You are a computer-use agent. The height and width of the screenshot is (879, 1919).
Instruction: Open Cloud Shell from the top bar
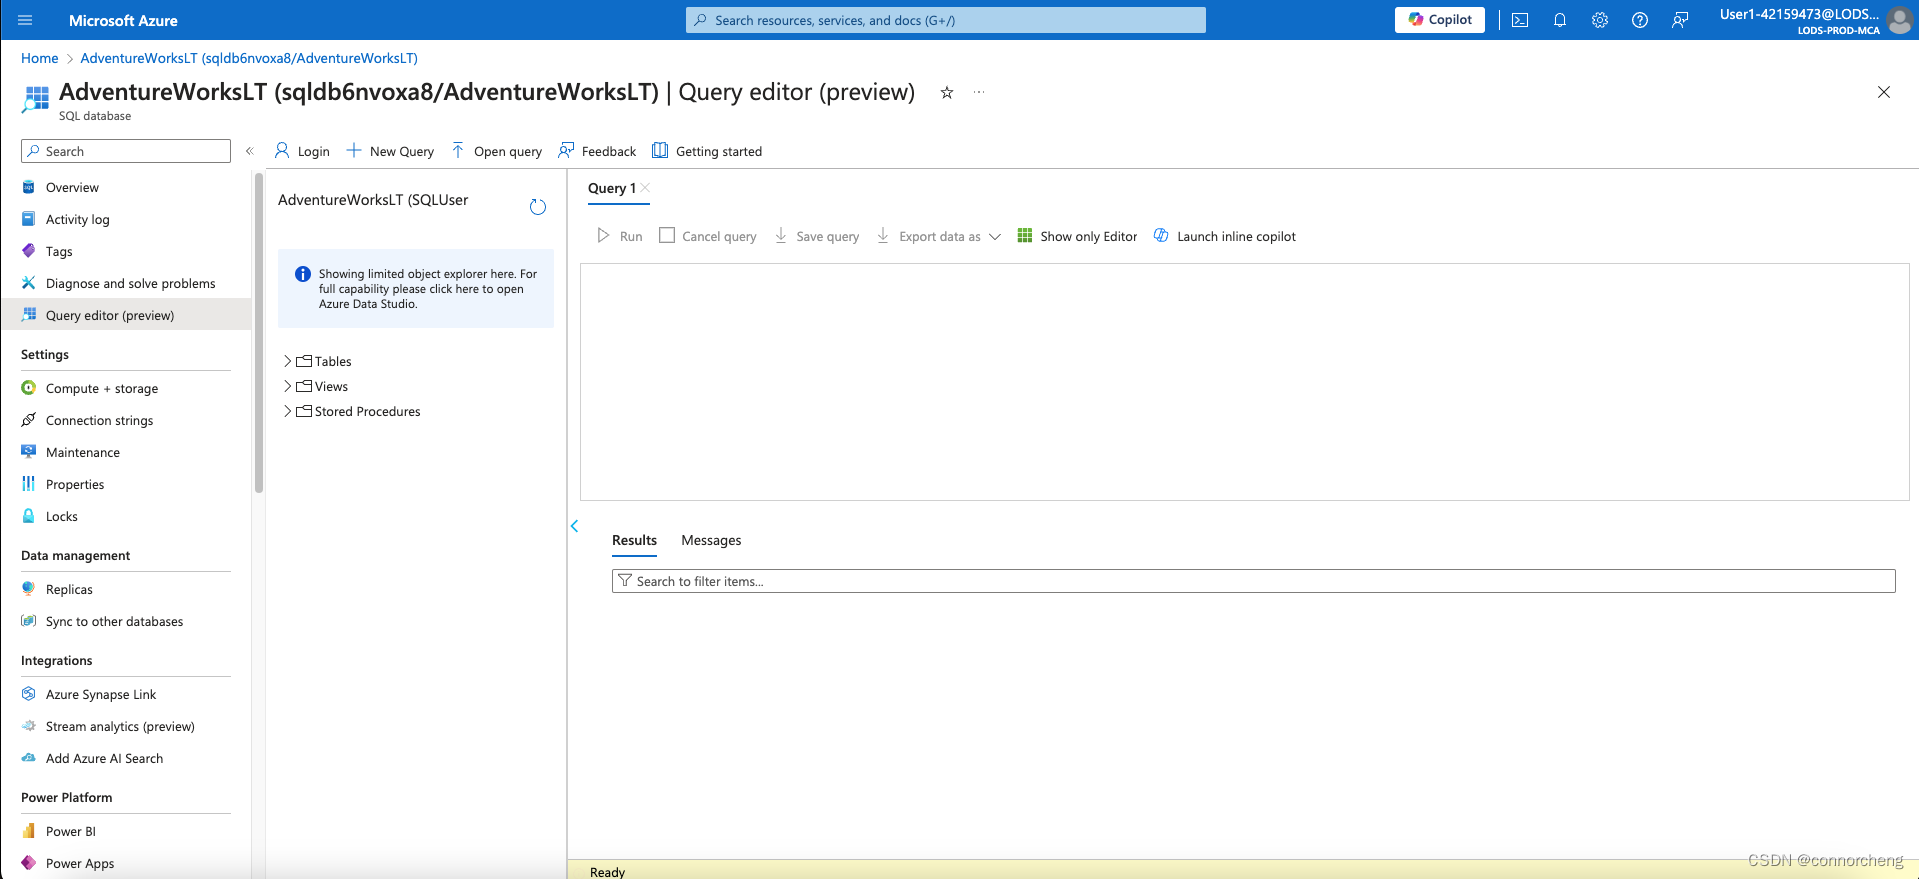tap(1520, 20)
